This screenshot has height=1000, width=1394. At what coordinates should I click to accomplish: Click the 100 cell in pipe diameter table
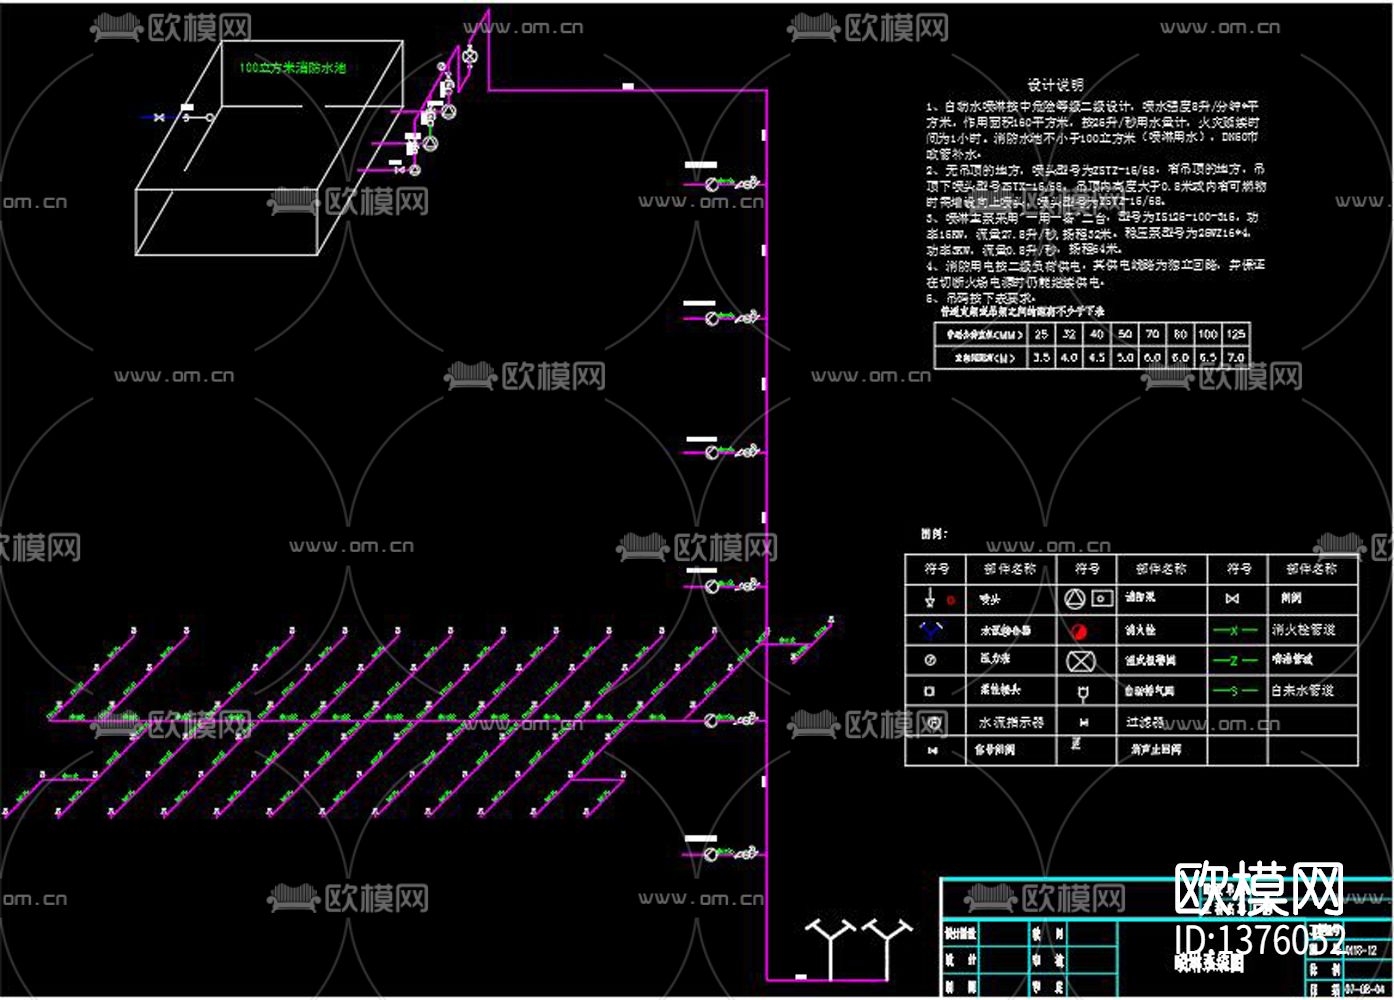[1208, 334]
